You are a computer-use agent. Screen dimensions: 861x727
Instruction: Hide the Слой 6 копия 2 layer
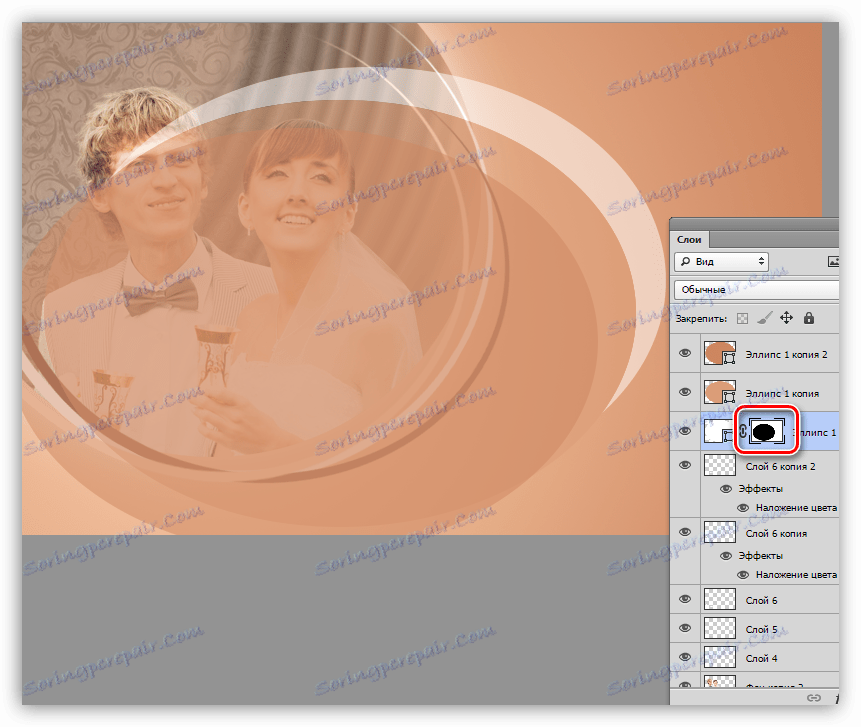(x=685, y=465)
